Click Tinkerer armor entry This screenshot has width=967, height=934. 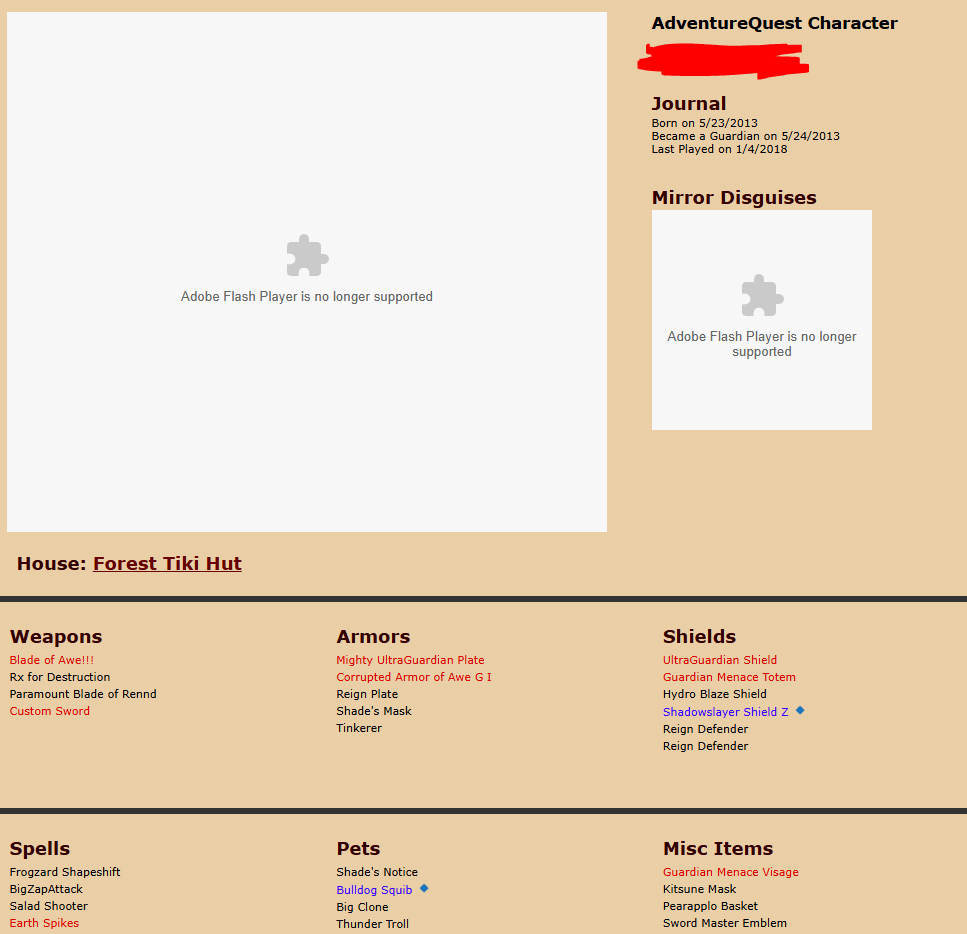pyautogui.click(x=359, y=728)
